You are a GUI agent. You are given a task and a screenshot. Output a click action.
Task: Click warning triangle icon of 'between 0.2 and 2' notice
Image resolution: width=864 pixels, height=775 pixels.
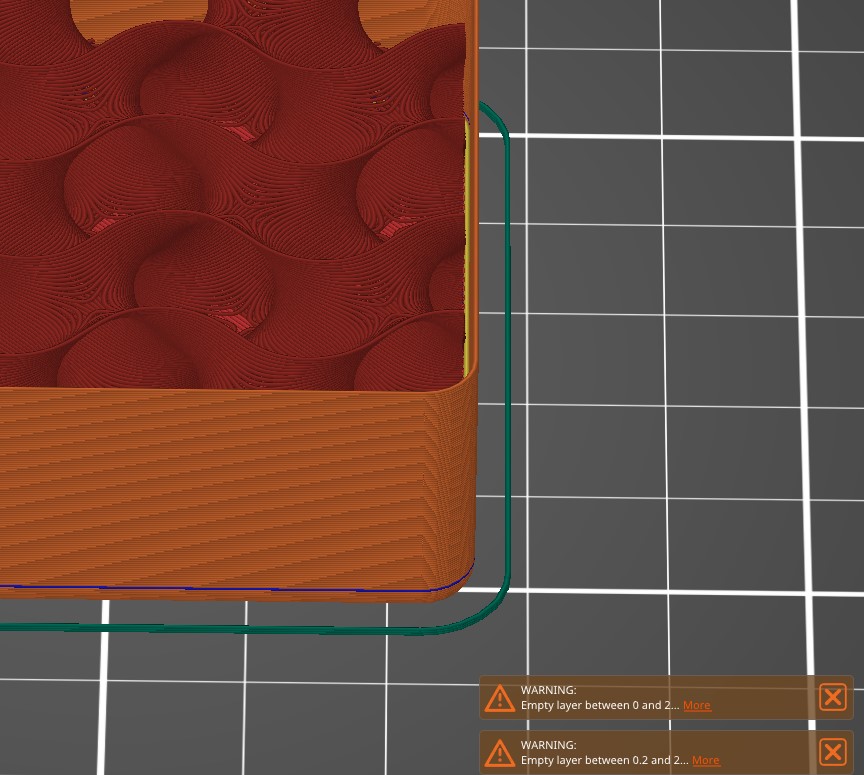point(500,753)
